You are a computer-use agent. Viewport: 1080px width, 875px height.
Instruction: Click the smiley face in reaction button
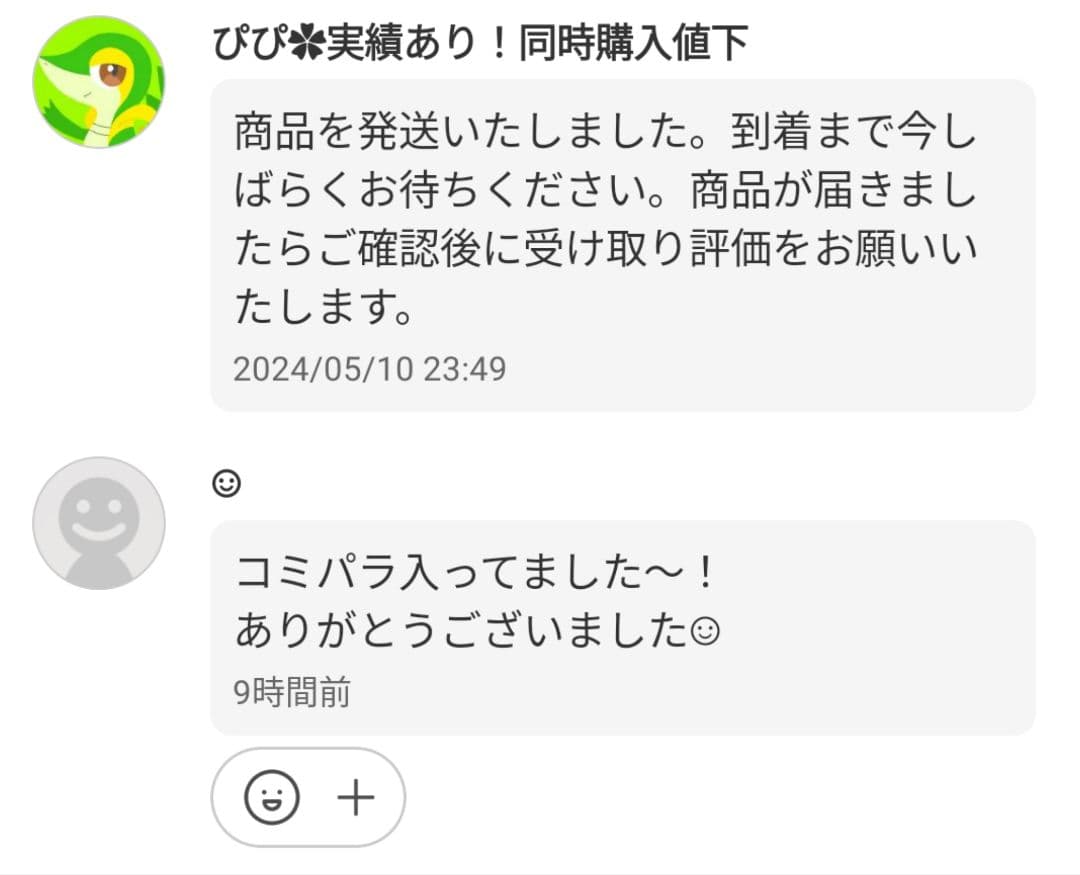[272, 797]
